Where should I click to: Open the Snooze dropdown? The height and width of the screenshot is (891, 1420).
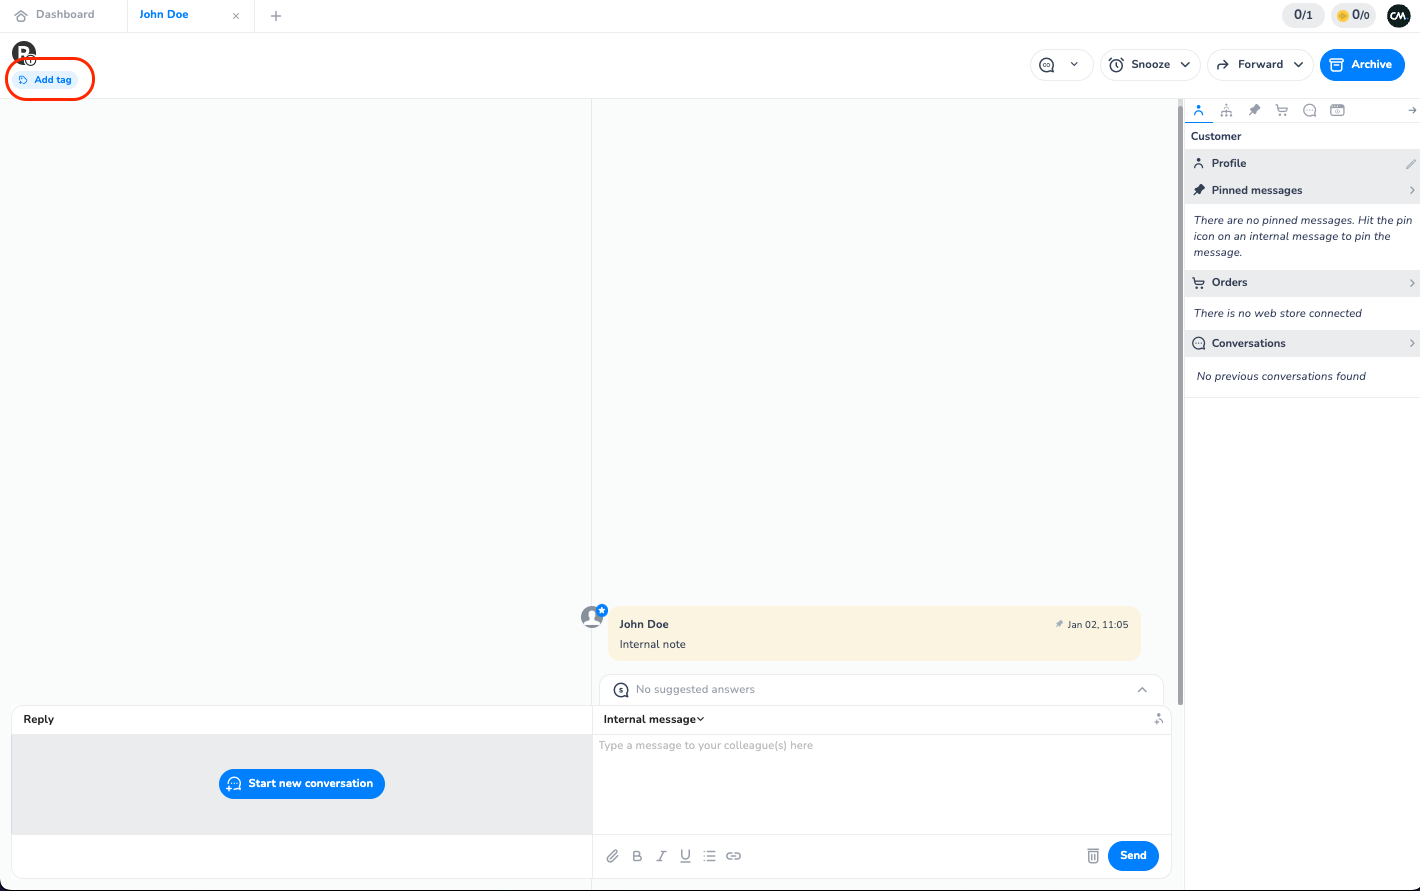(1150, 65)
